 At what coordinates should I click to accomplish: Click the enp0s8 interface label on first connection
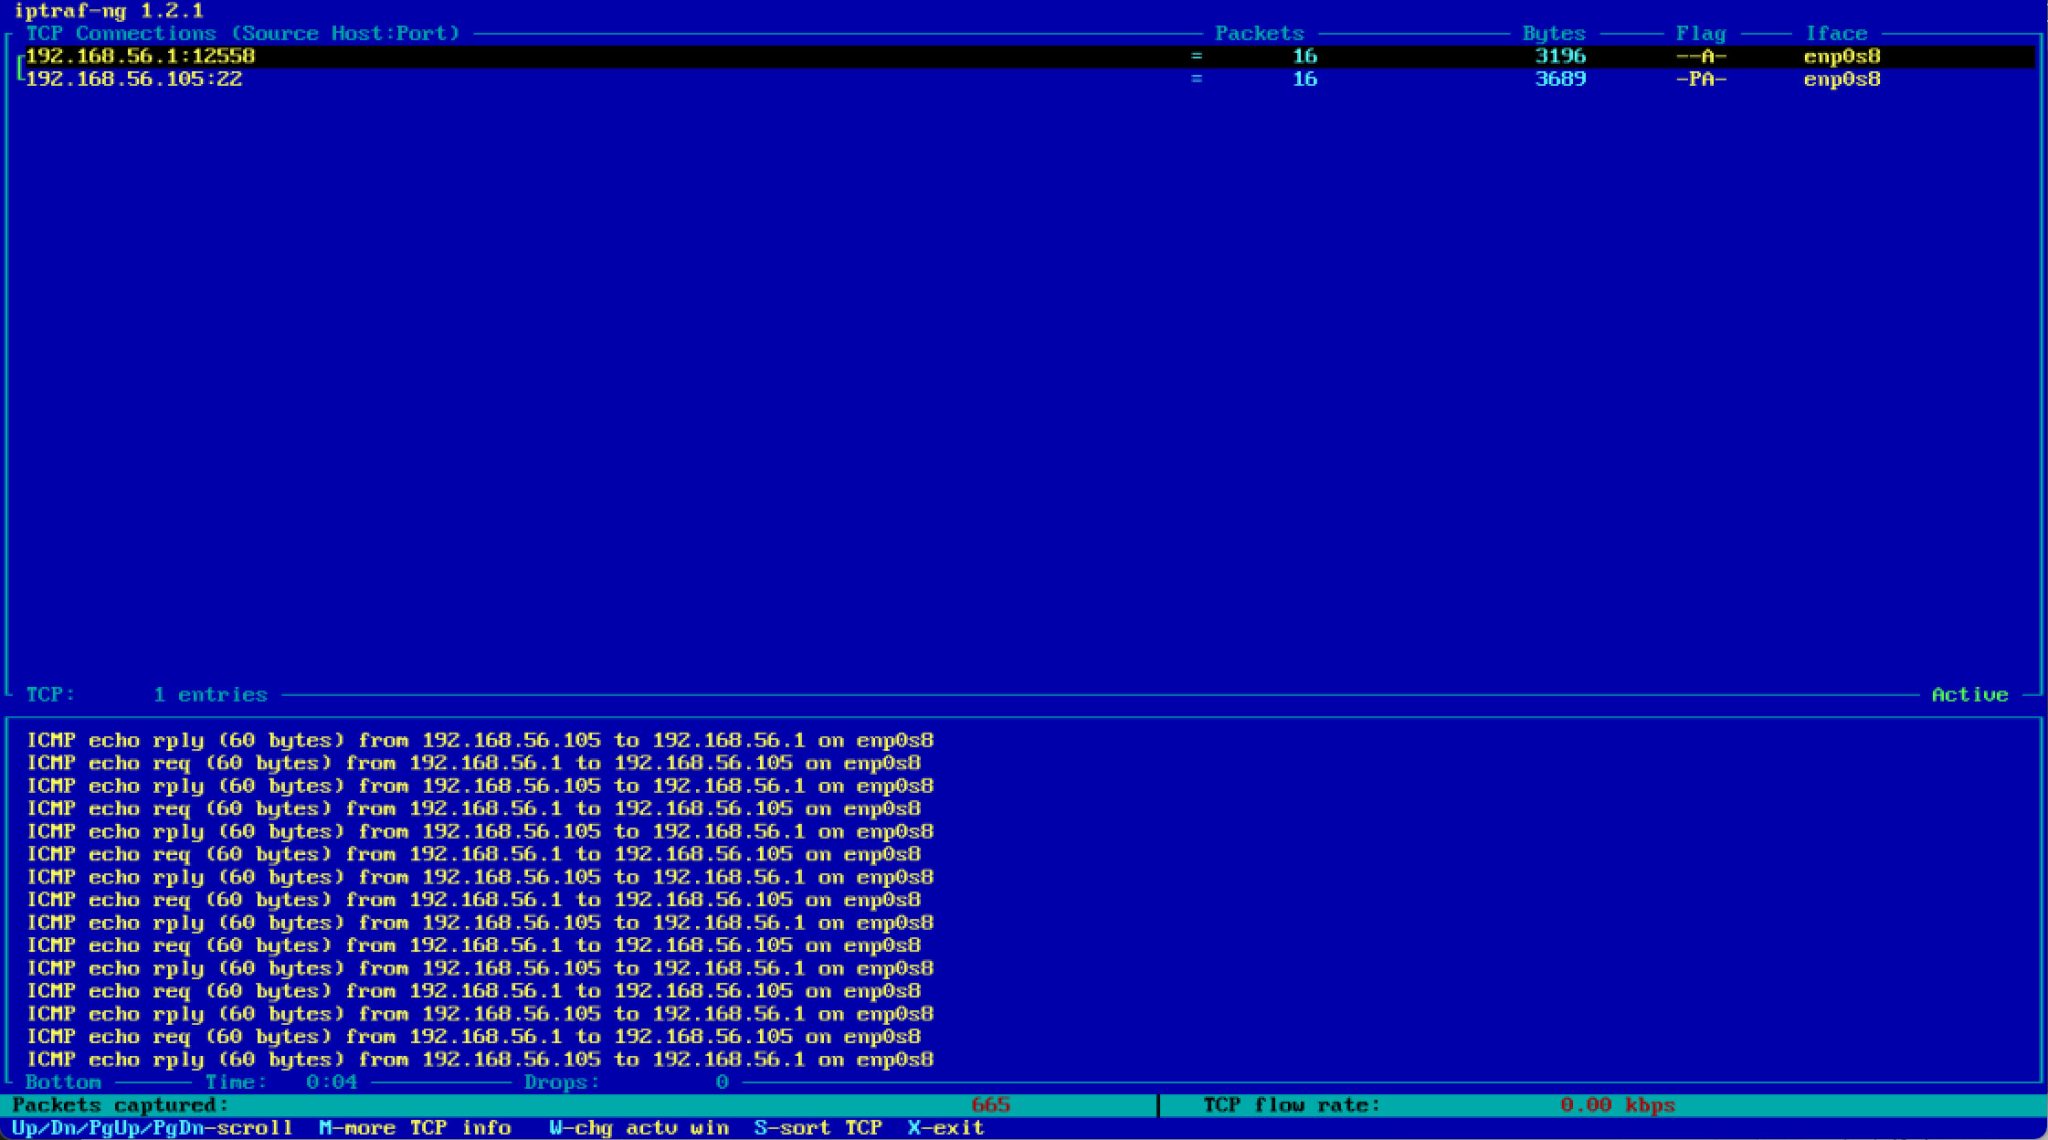[x=1841, y=57]
